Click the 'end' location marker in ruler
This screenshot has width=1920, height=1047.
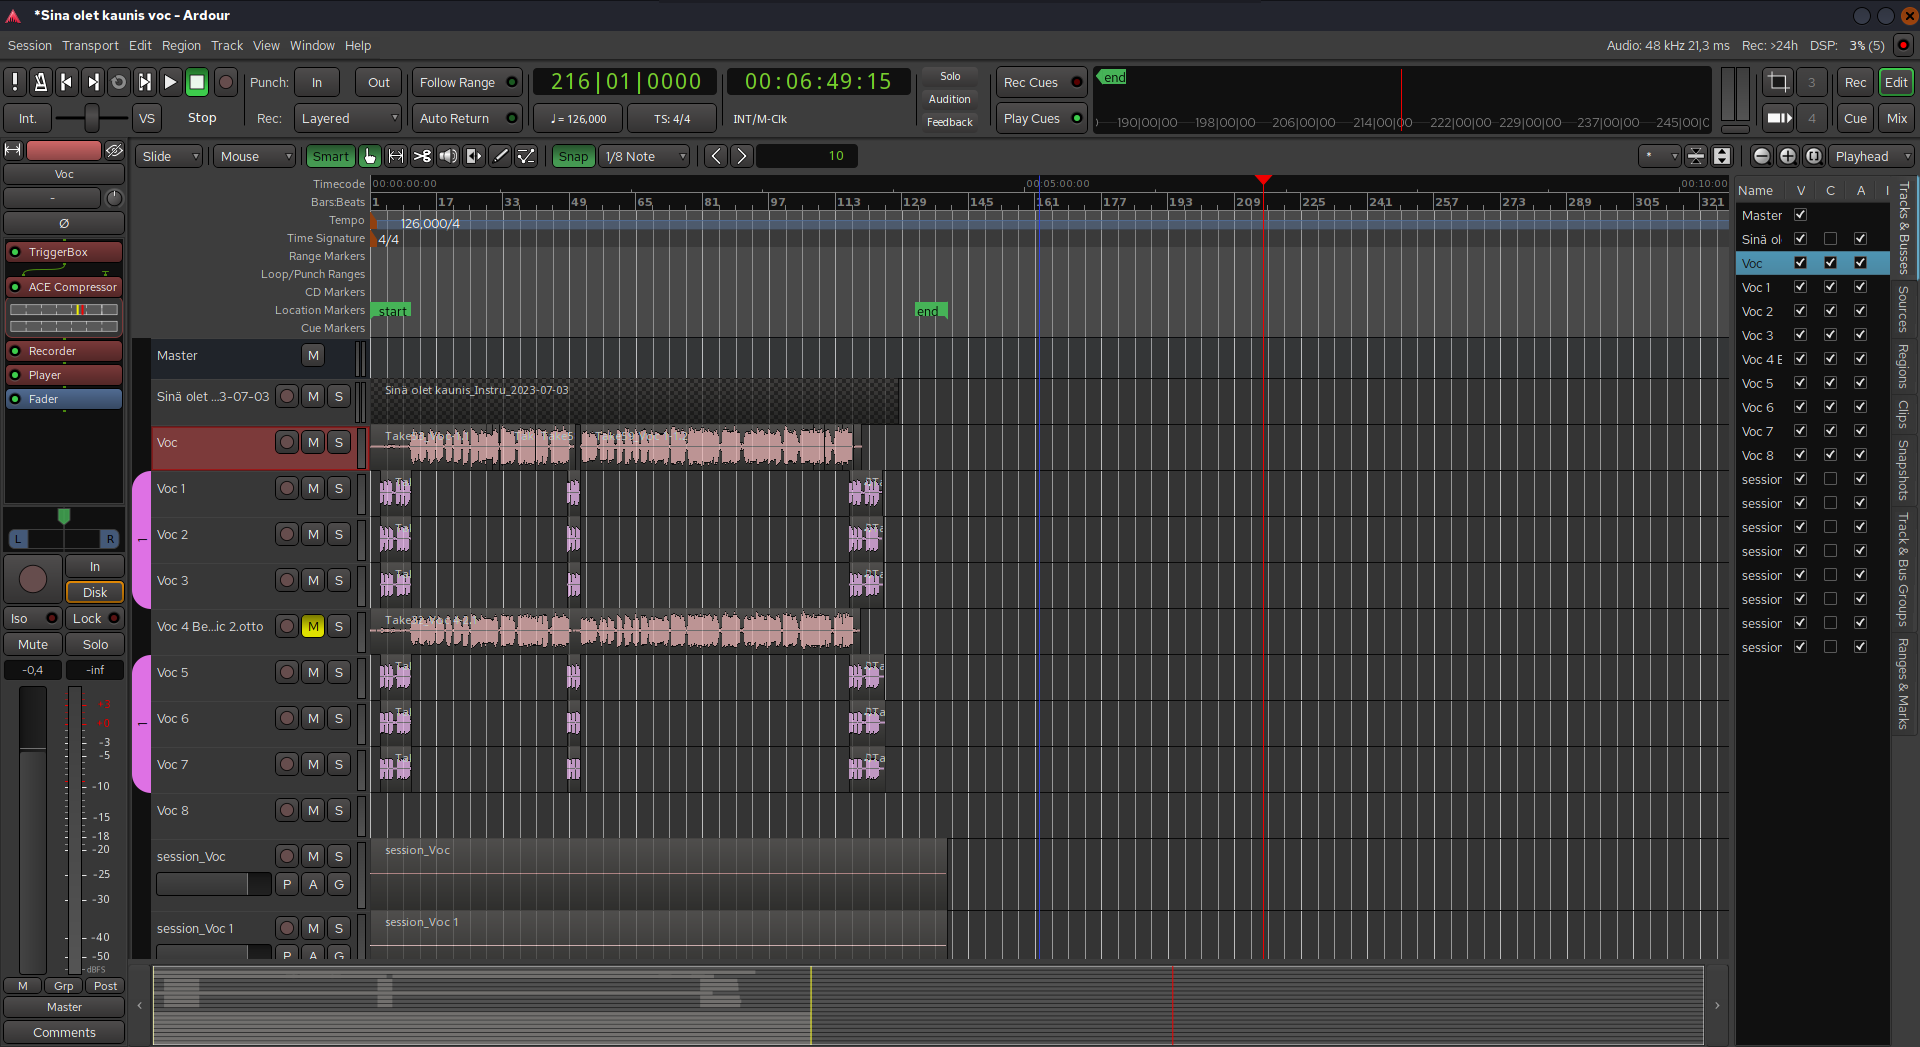(x=928, y=311)
